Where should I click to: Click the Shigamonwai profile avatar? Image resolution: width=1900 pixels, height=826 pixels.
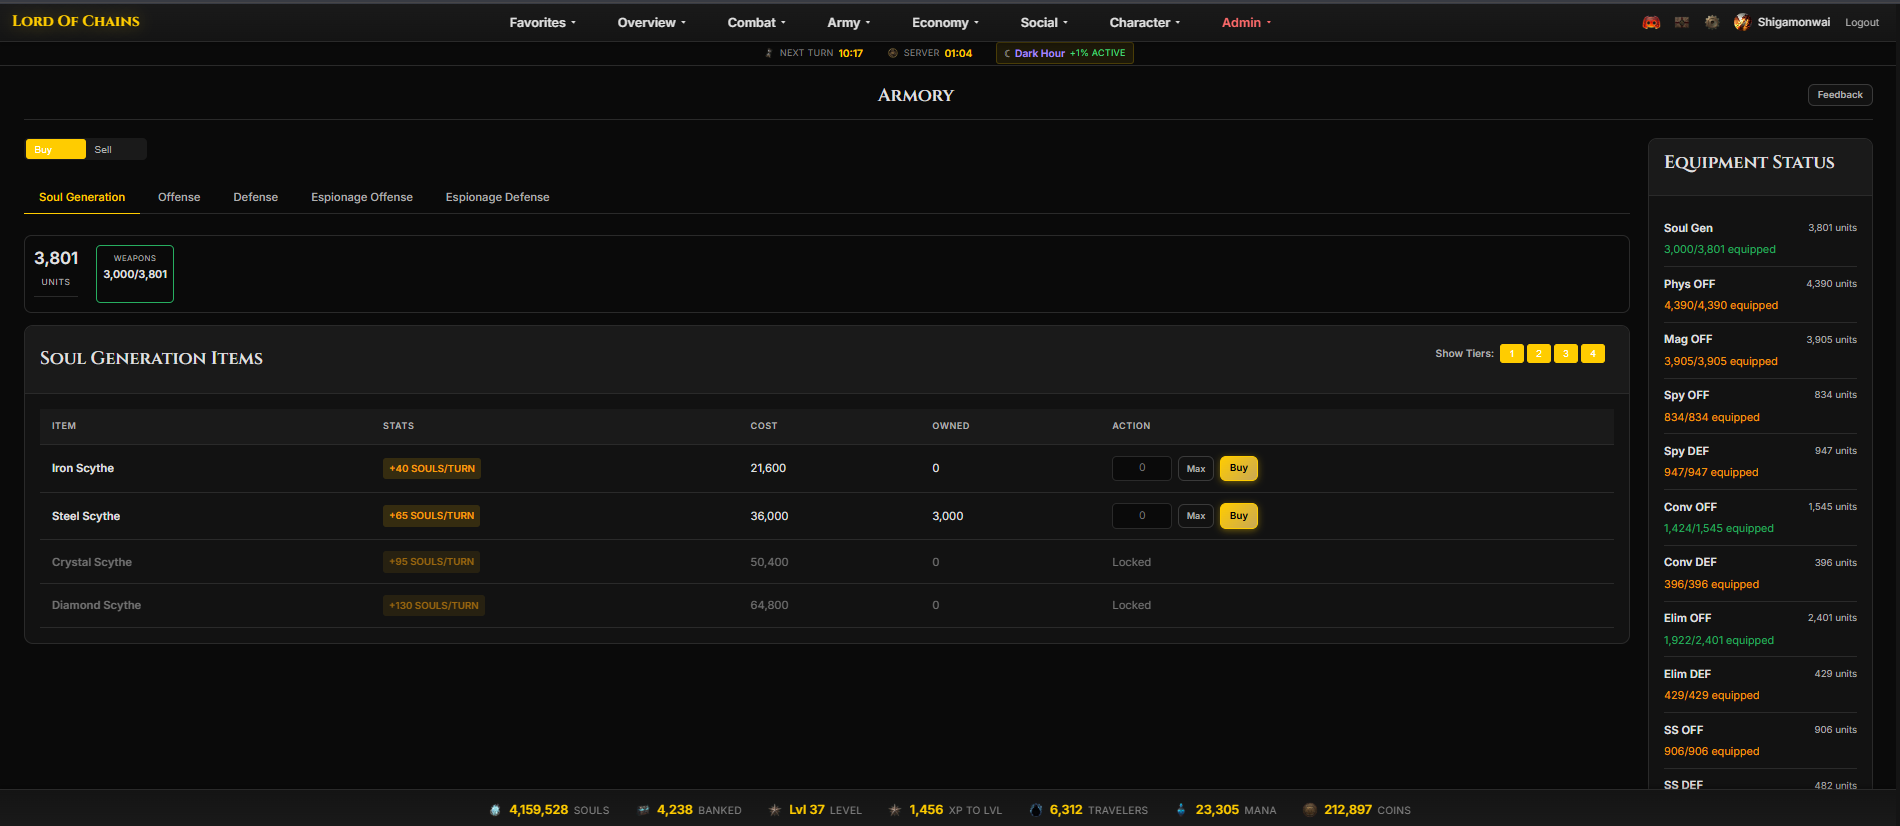coord(1742,22)
